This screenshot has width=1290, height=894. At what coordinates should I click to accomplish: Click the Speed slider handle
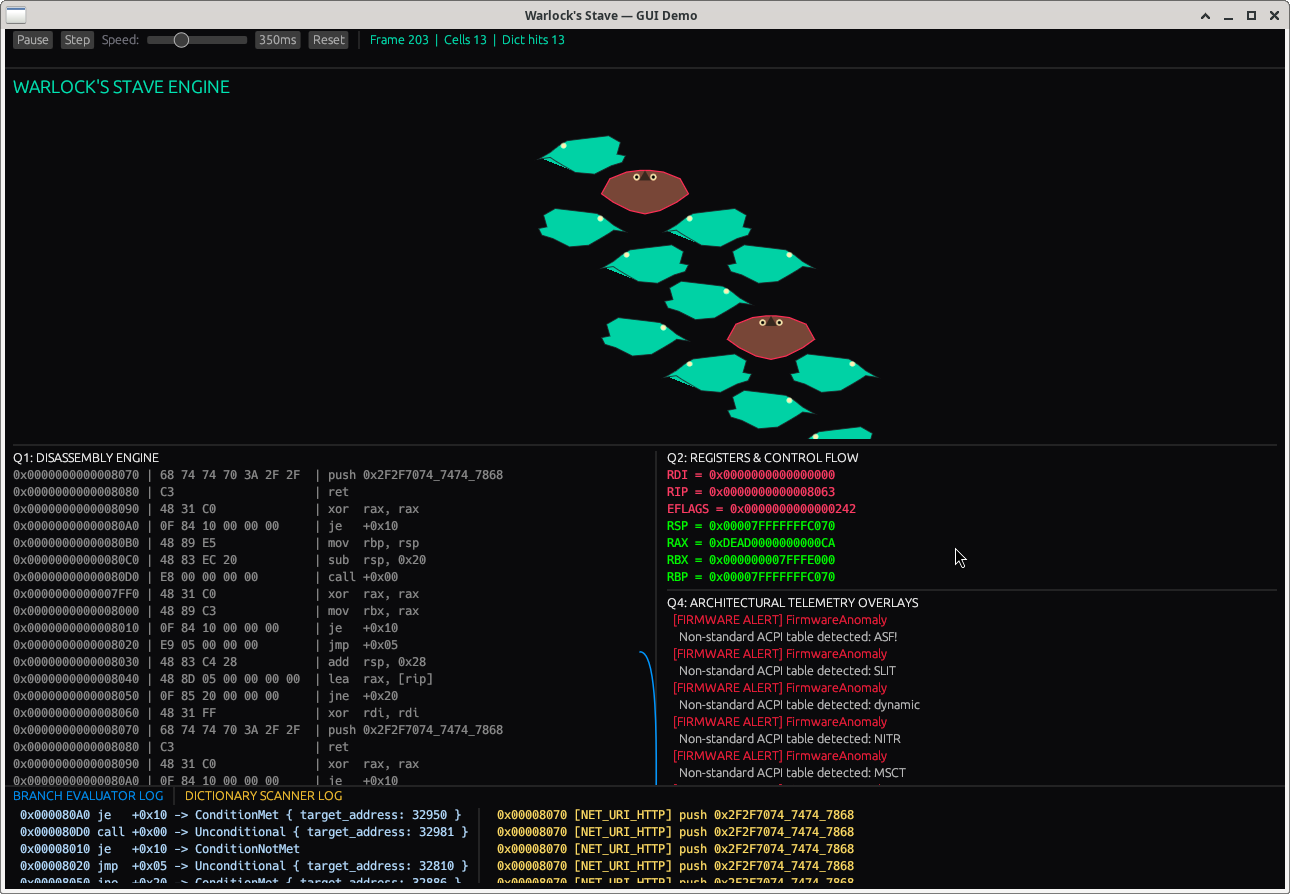(181, 40)
